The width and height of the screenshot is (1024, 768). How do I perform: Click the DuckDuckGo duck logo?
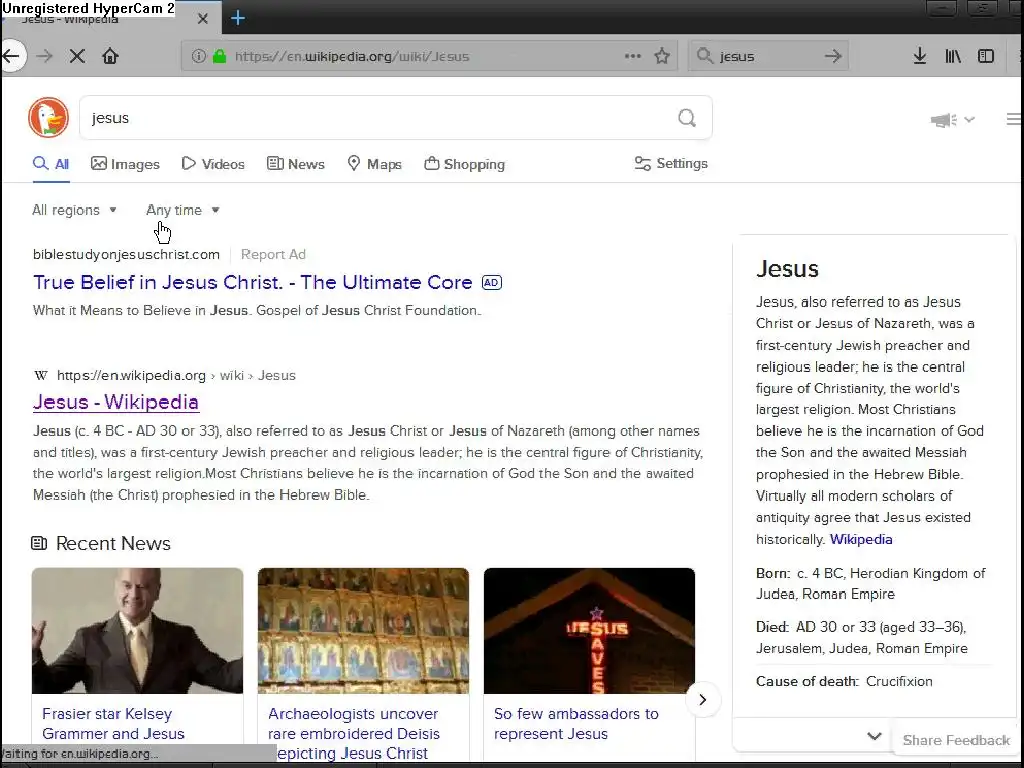tap(48, 118)
